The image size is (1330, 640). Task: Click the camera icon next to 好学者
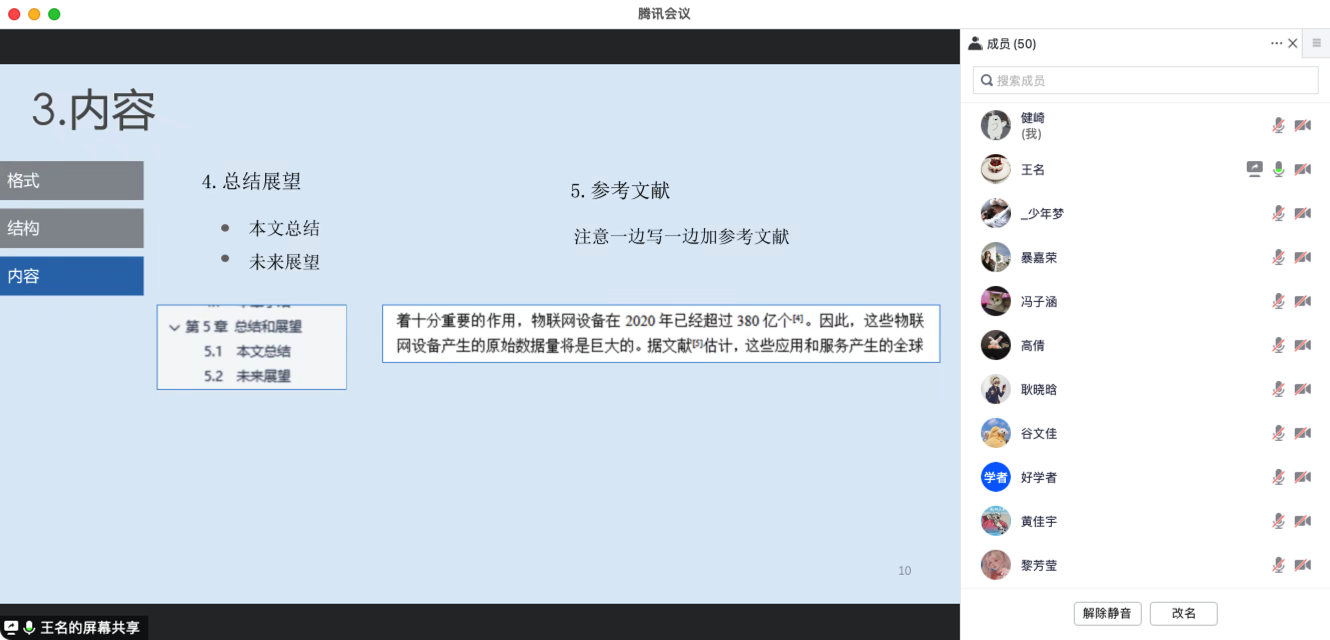(x=1302, y=477)
